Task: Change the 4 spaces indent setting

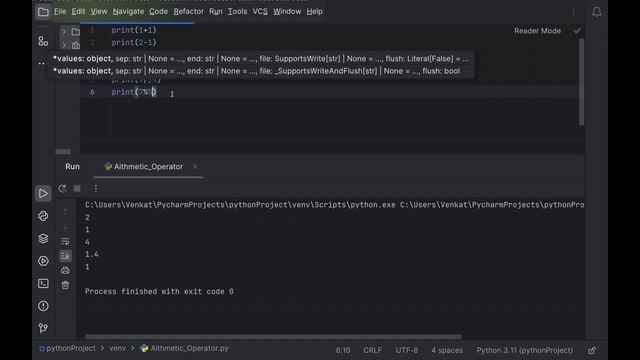Action: tap(447, 350)
